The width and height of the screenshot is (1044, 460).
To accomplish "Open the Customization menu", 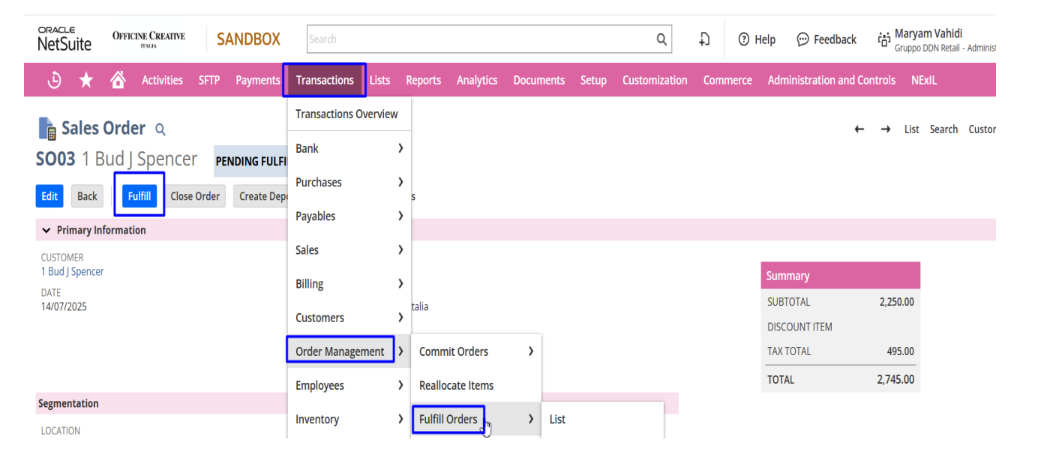I will 654,81.
